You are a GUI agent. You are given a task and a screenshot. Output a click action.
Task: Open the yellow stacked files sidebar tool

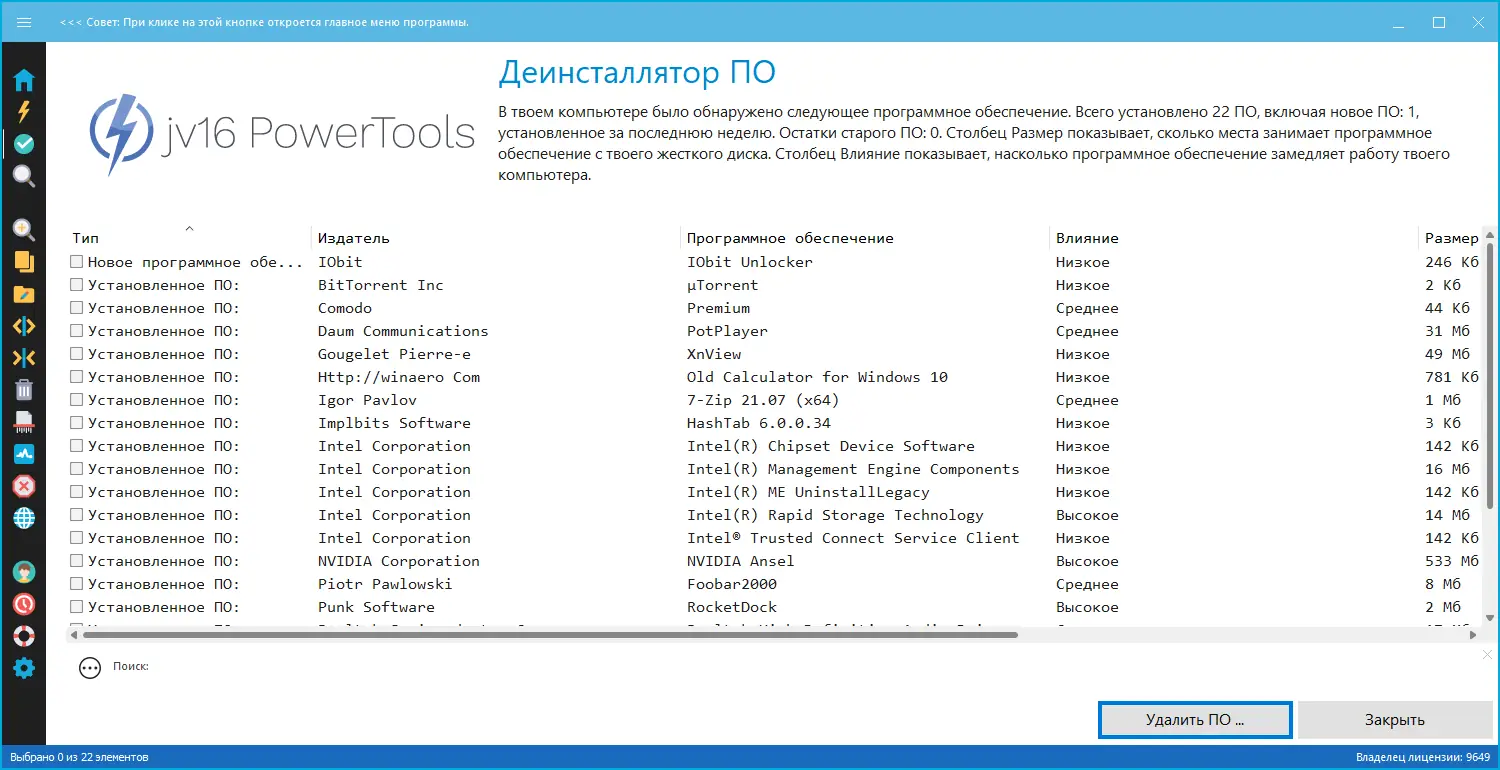[x=24, y=262]
